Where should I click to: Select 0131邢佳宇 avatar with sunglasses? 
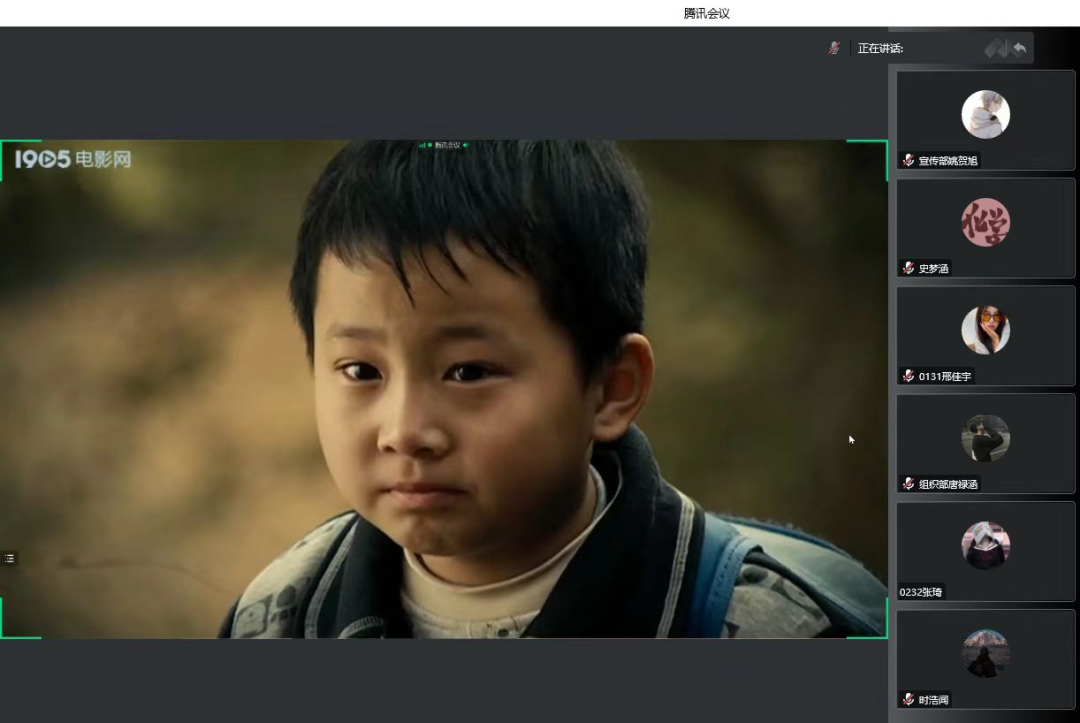point(985,330)
